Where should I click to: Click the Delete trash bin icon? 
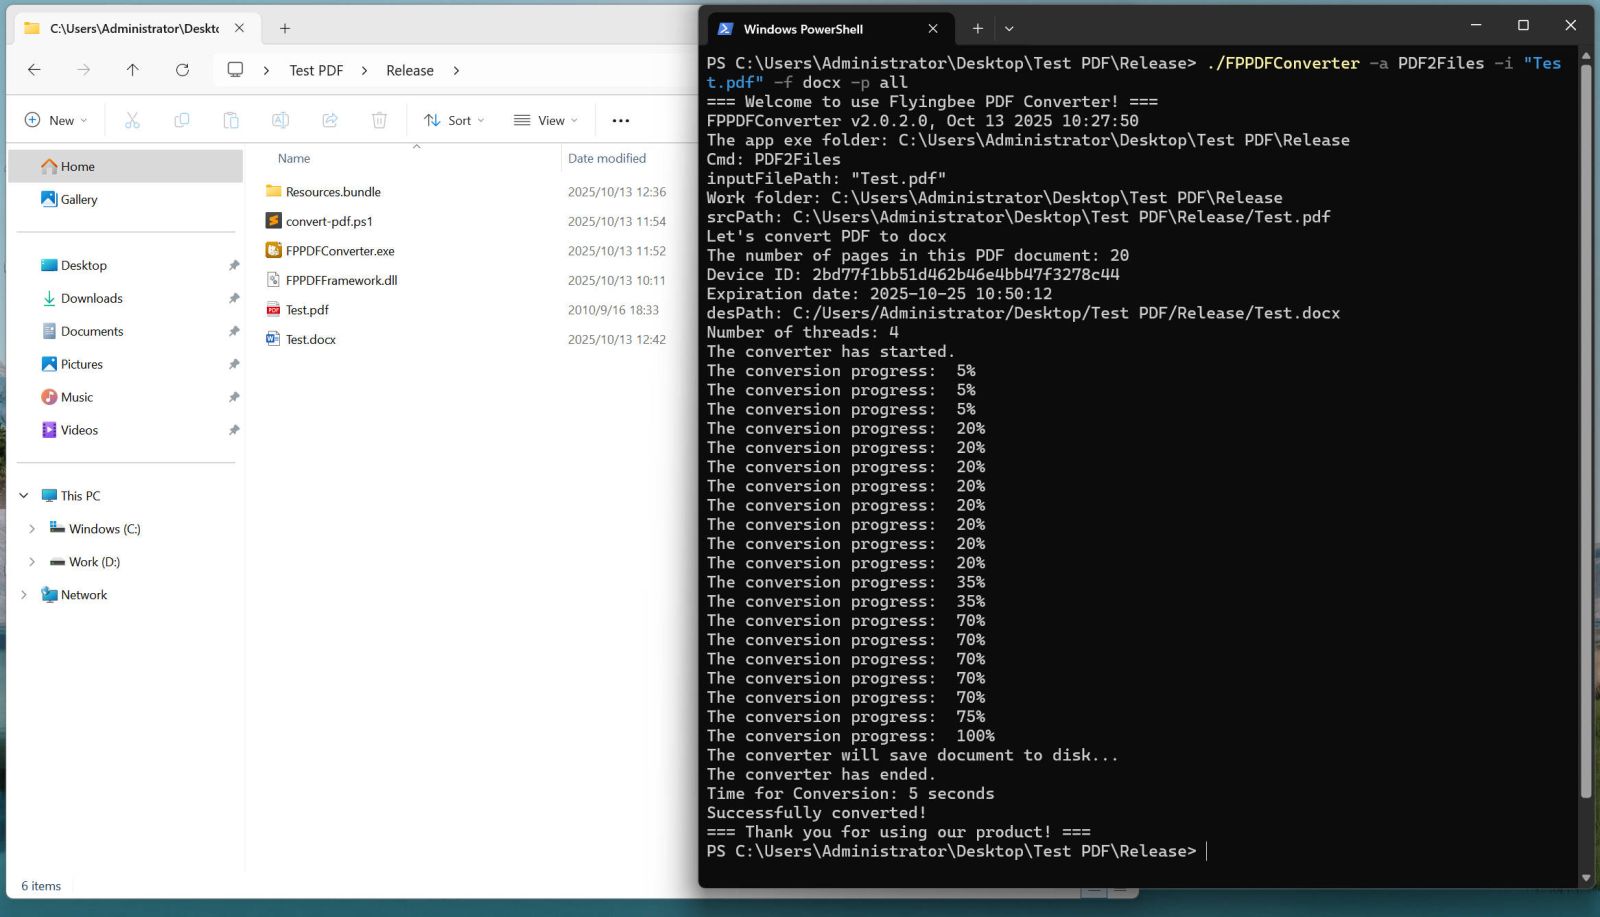(x=379, y=120)
